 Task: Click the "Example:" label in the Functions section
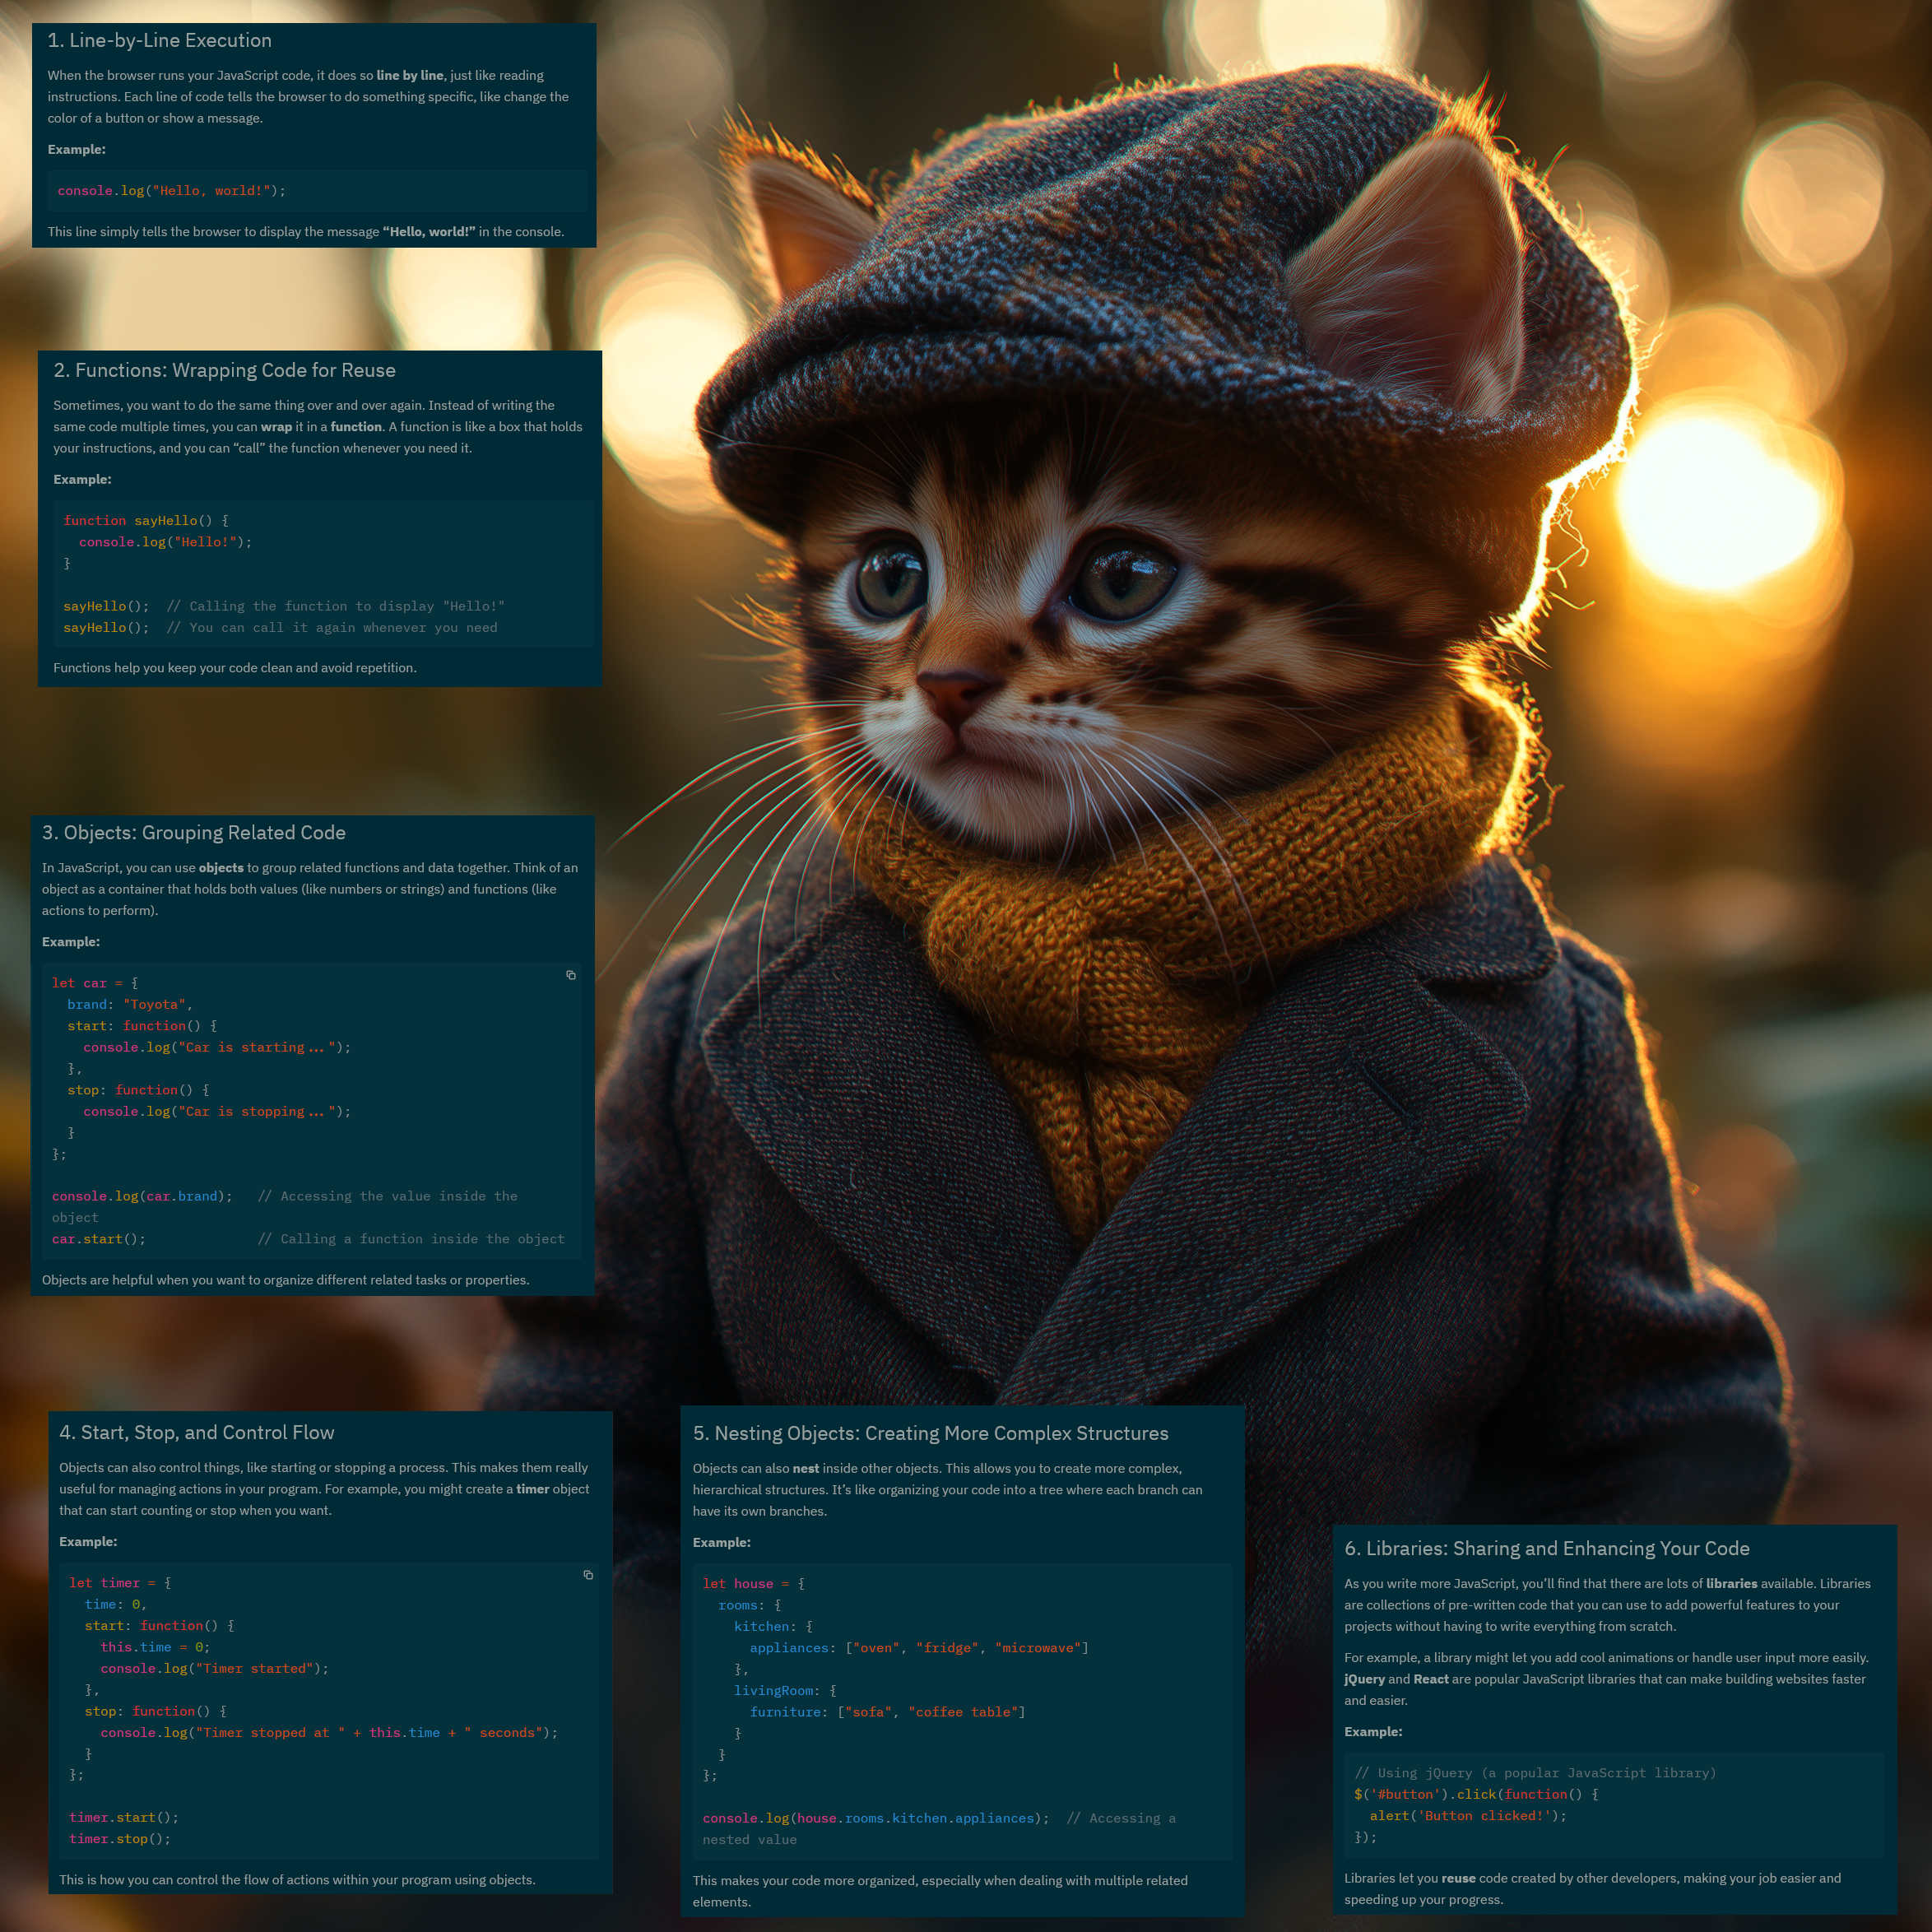point(82,479)
